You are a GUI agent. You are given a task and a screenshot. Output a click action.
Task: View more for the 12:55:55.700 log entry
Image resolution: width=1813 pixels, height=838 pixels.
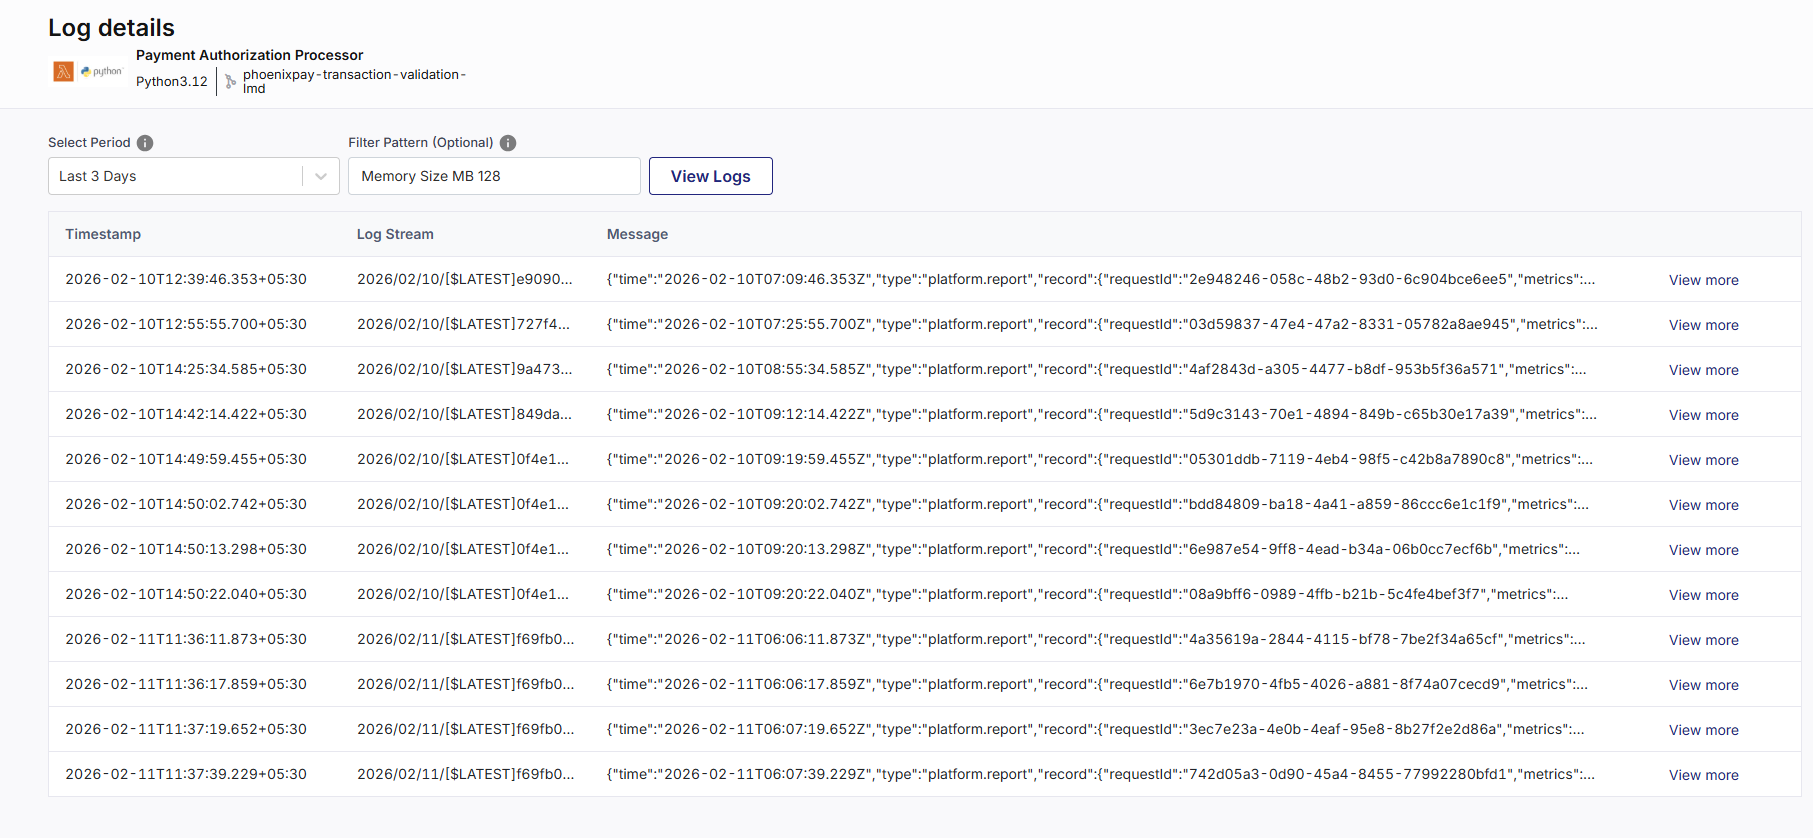click(1703, 325)
